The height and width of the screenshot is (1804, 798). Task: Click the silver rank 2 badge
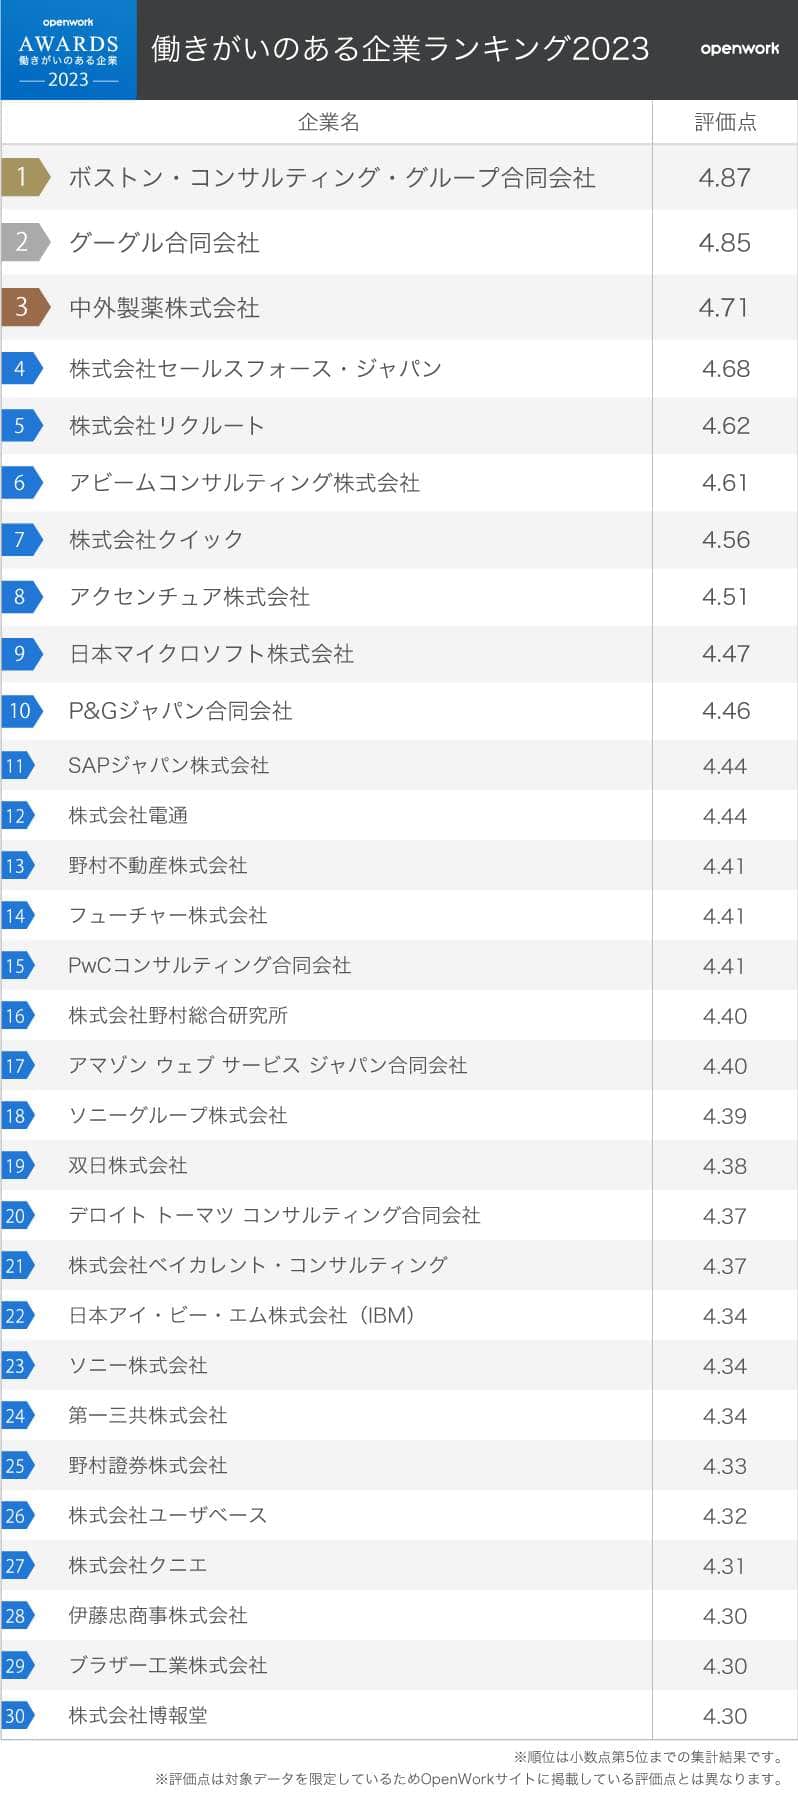coord(24,242)
